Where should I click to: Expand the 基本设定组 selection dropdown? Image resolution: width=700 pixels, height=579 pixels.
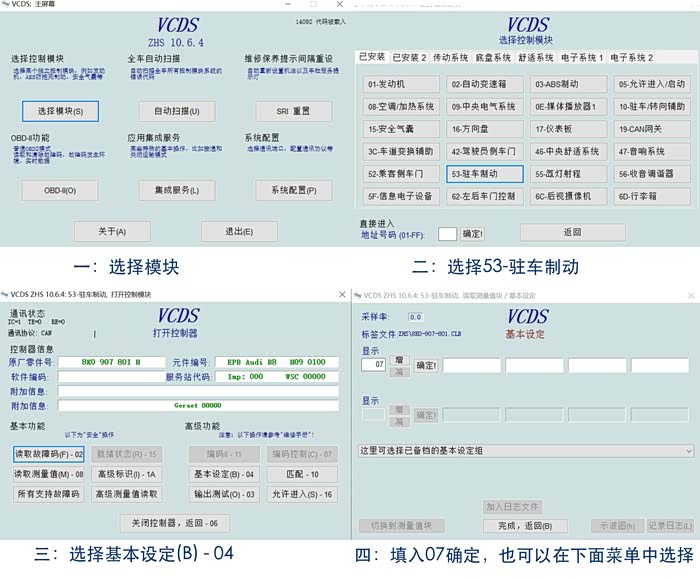(x=688, y=451)
